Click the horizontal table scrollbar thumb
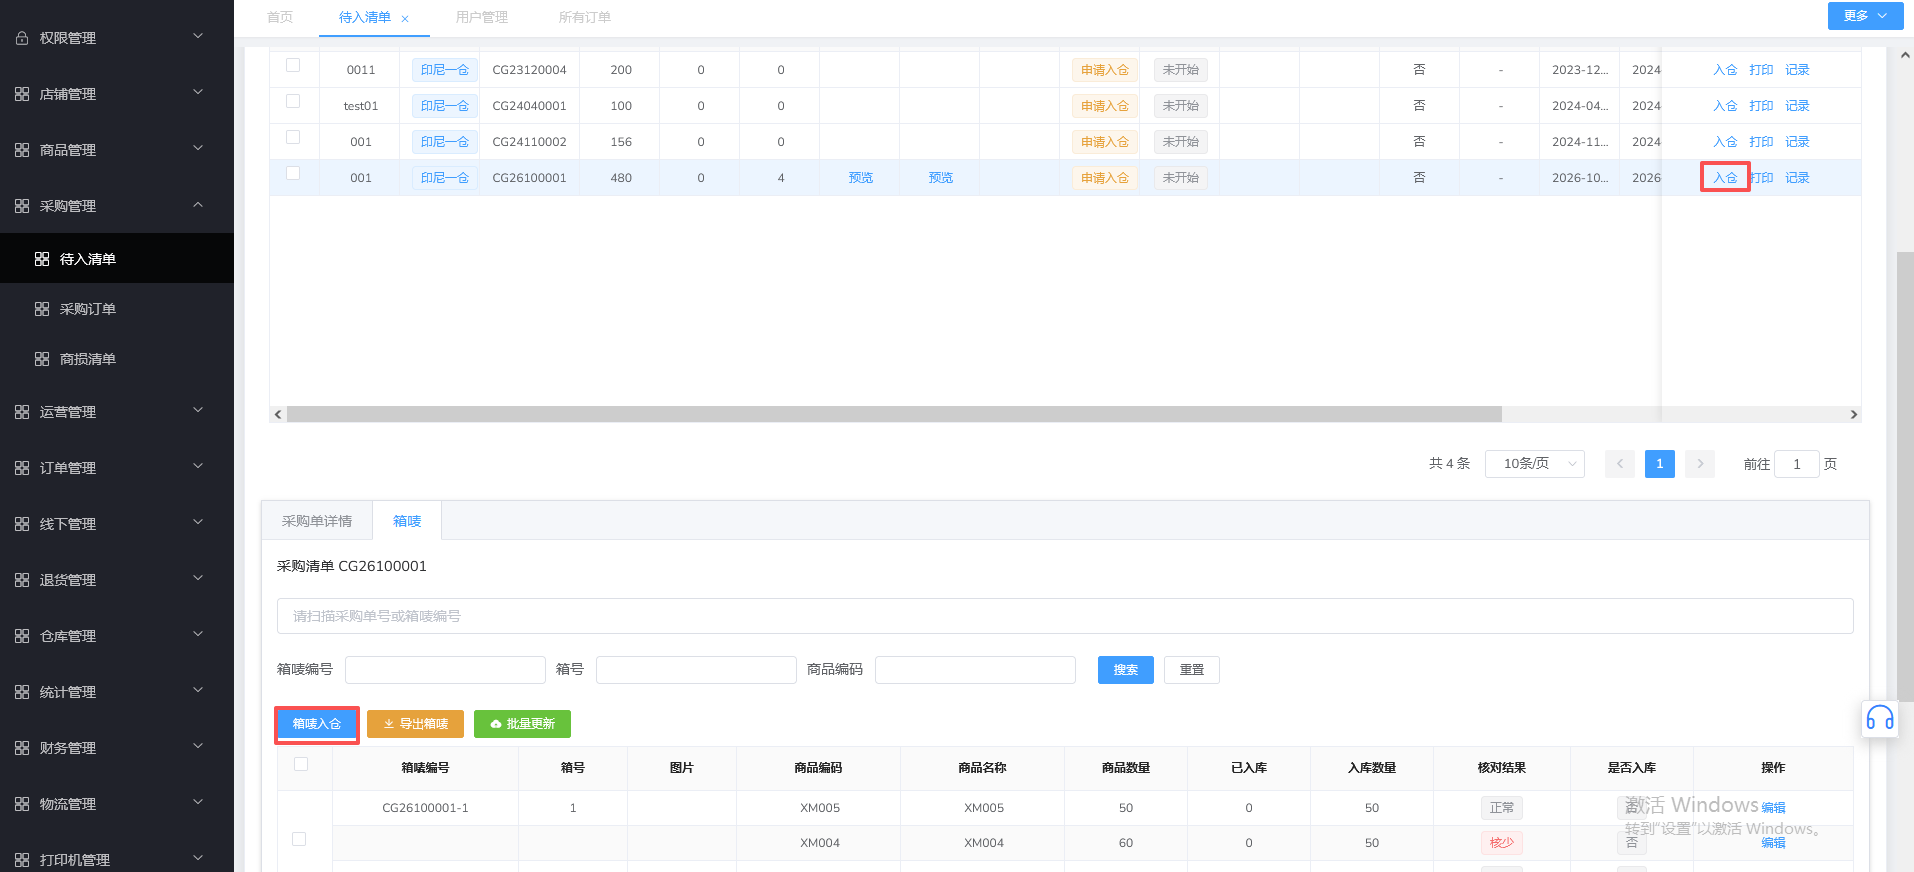 pos(894,414)
